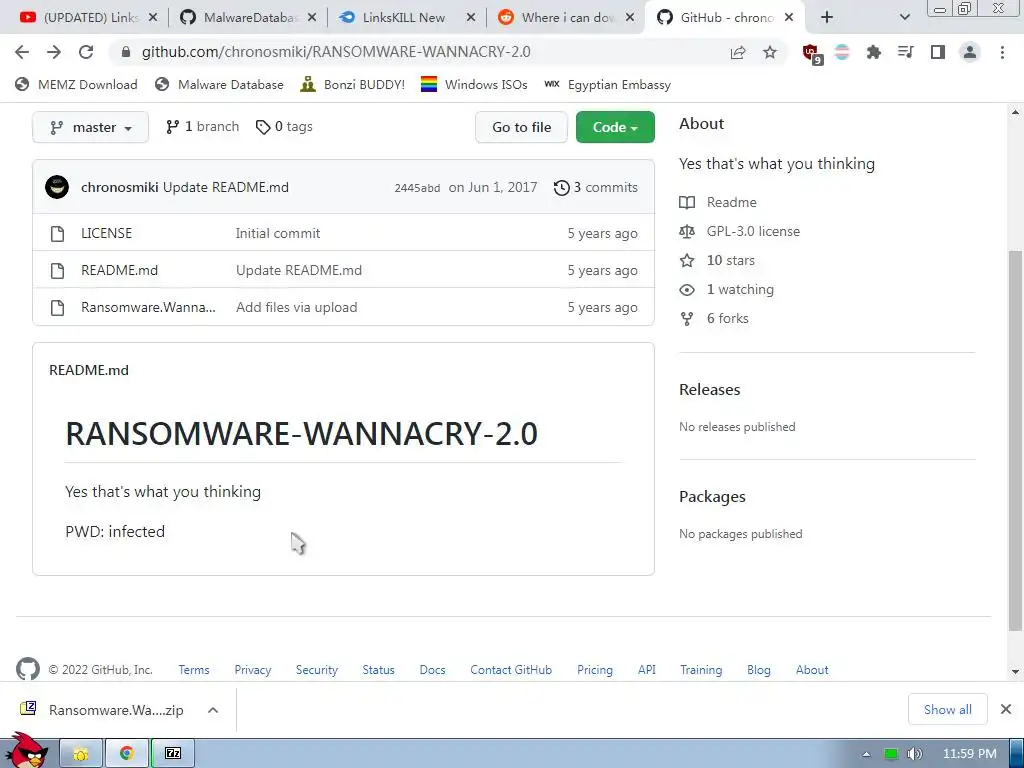1024x768 pixels.
Task: Click the eye icon beside 1 watching
Action: (x=687, y=290)
